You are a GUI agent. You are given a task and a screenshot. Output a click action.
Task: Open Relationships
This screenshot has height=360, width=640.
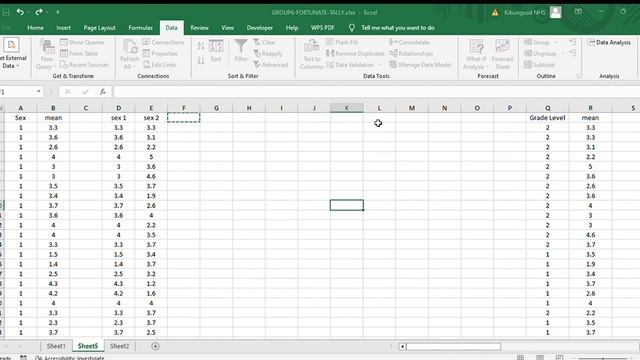click(x=411, y=53)
